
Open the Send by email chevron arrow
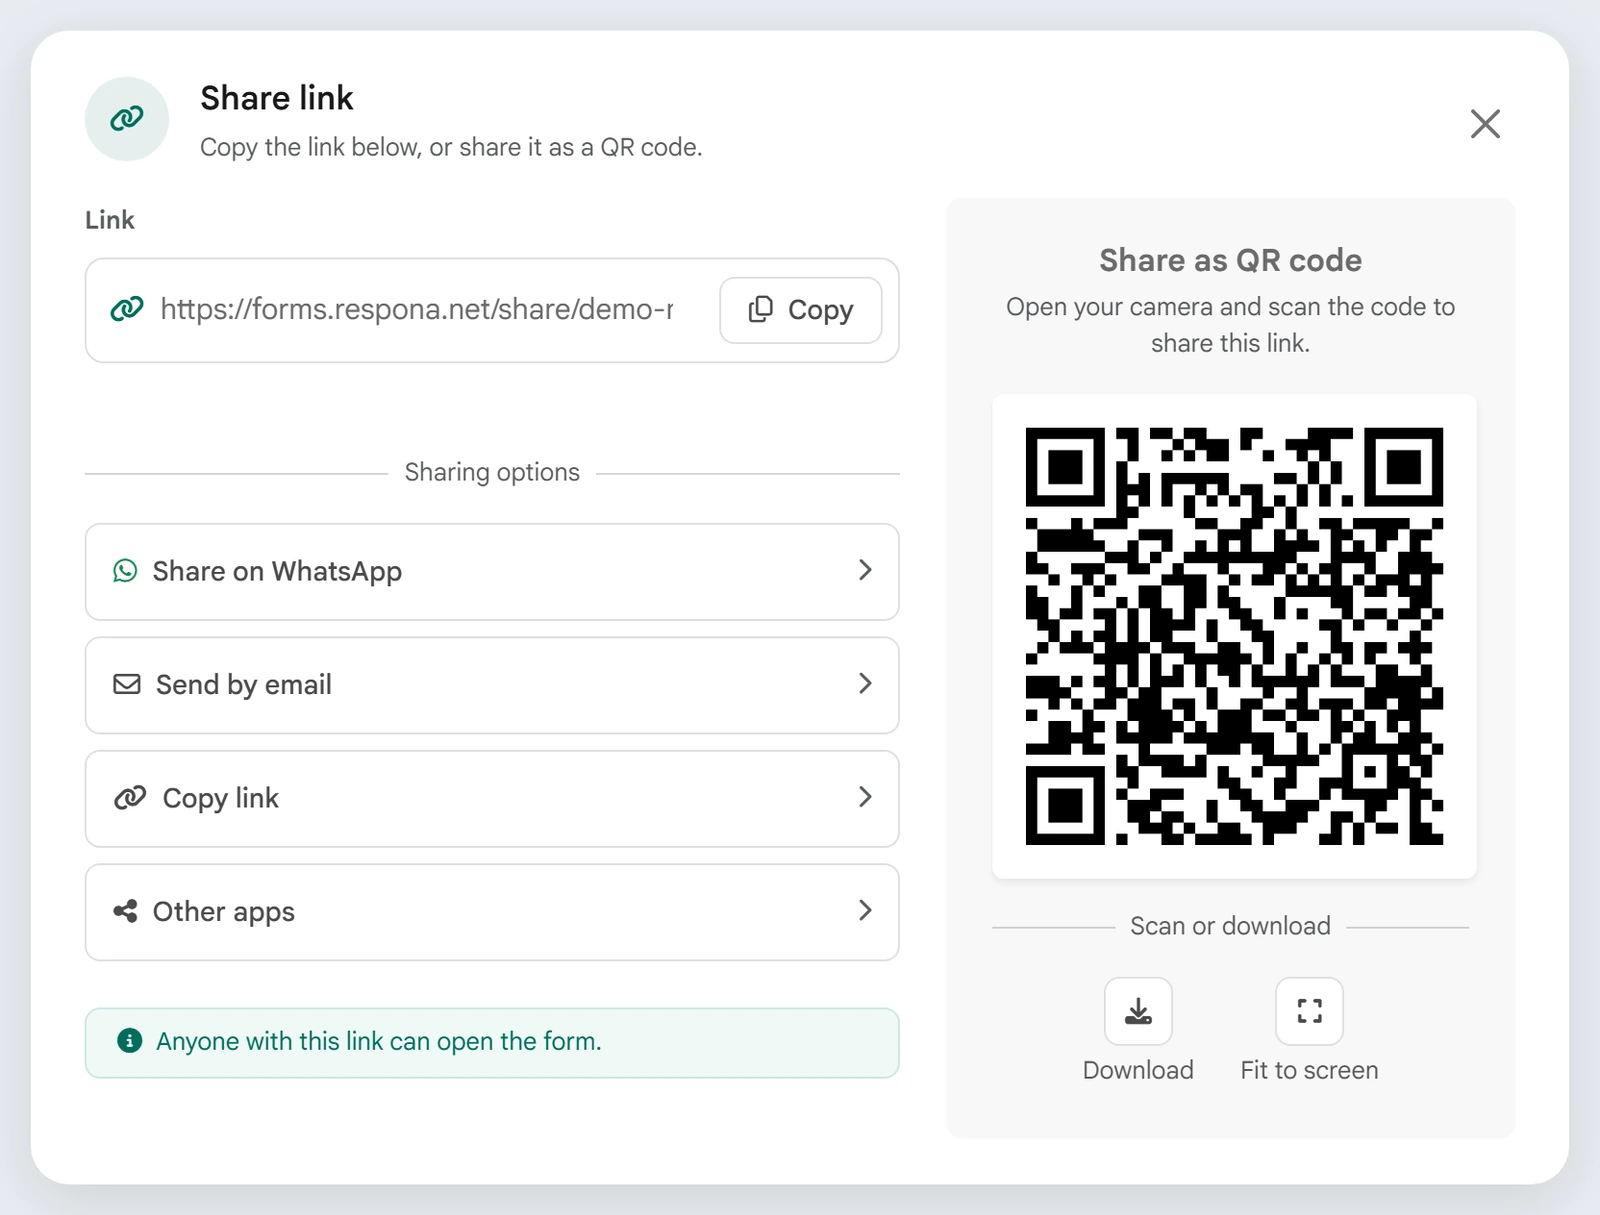865,683
